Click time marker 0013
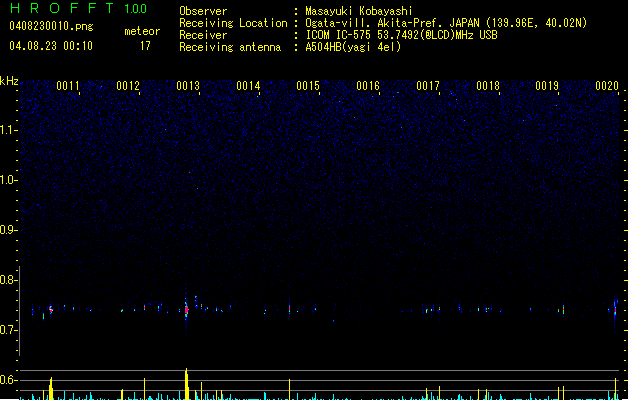Image resolution: width=629 pixels, height=400 pixels. [x=188, y=86]
